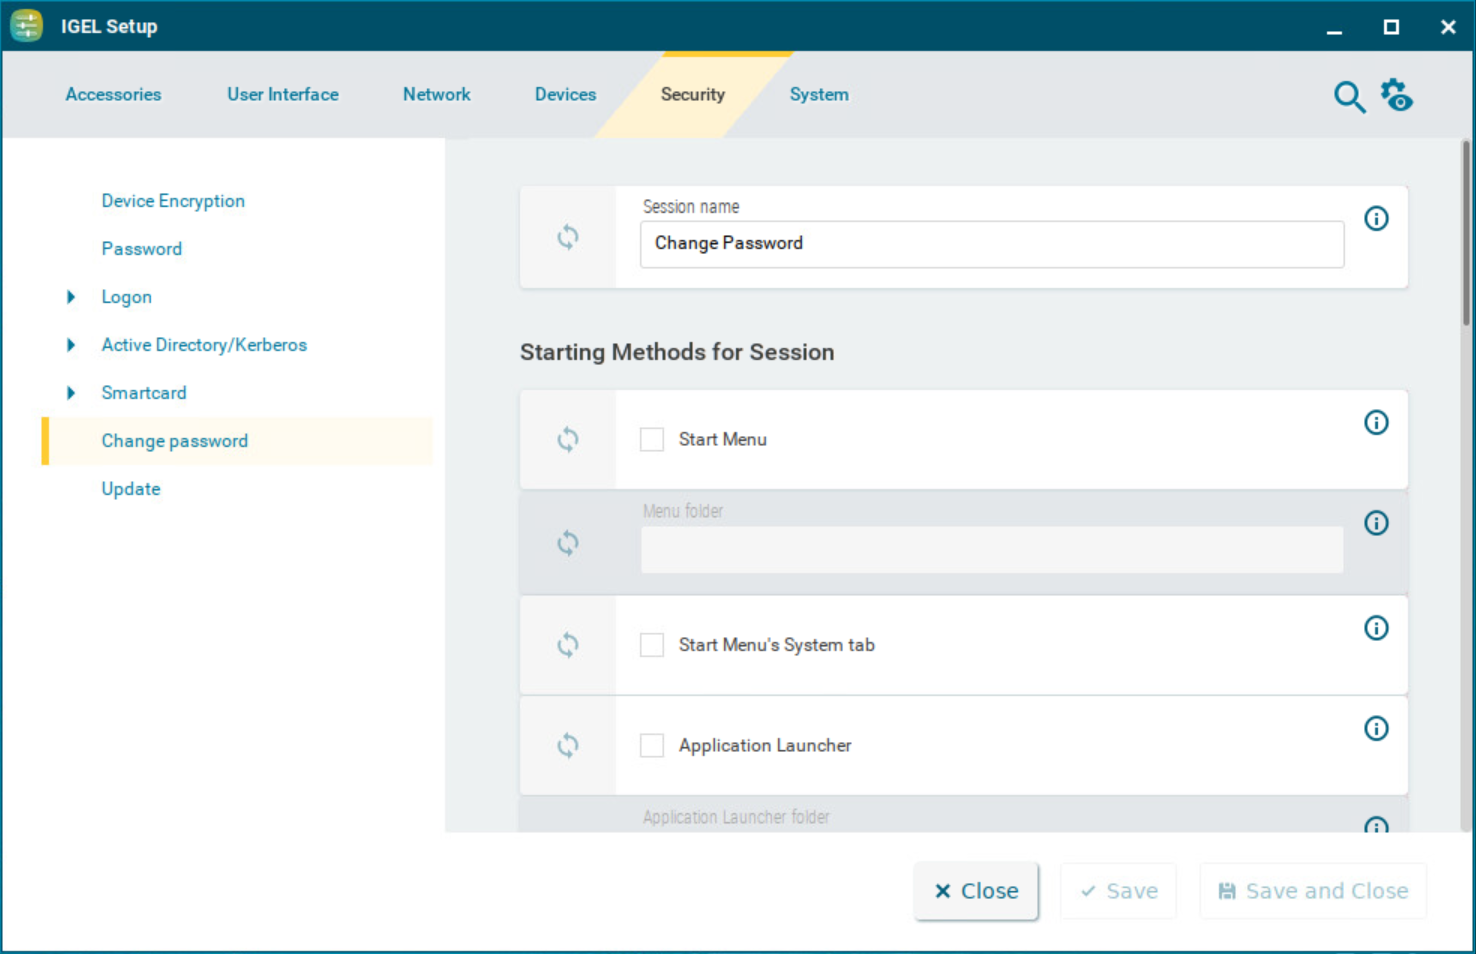Switch to the Network tab
The height and width of the screenshot is (954, 1476).
(x=436, y=95)
